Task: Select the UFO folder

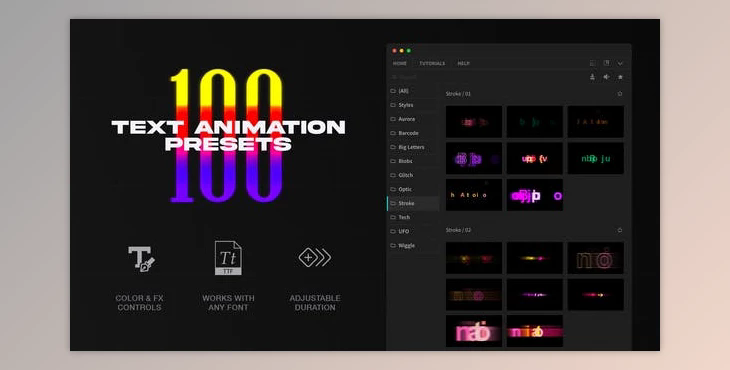Action: point(413,231)
